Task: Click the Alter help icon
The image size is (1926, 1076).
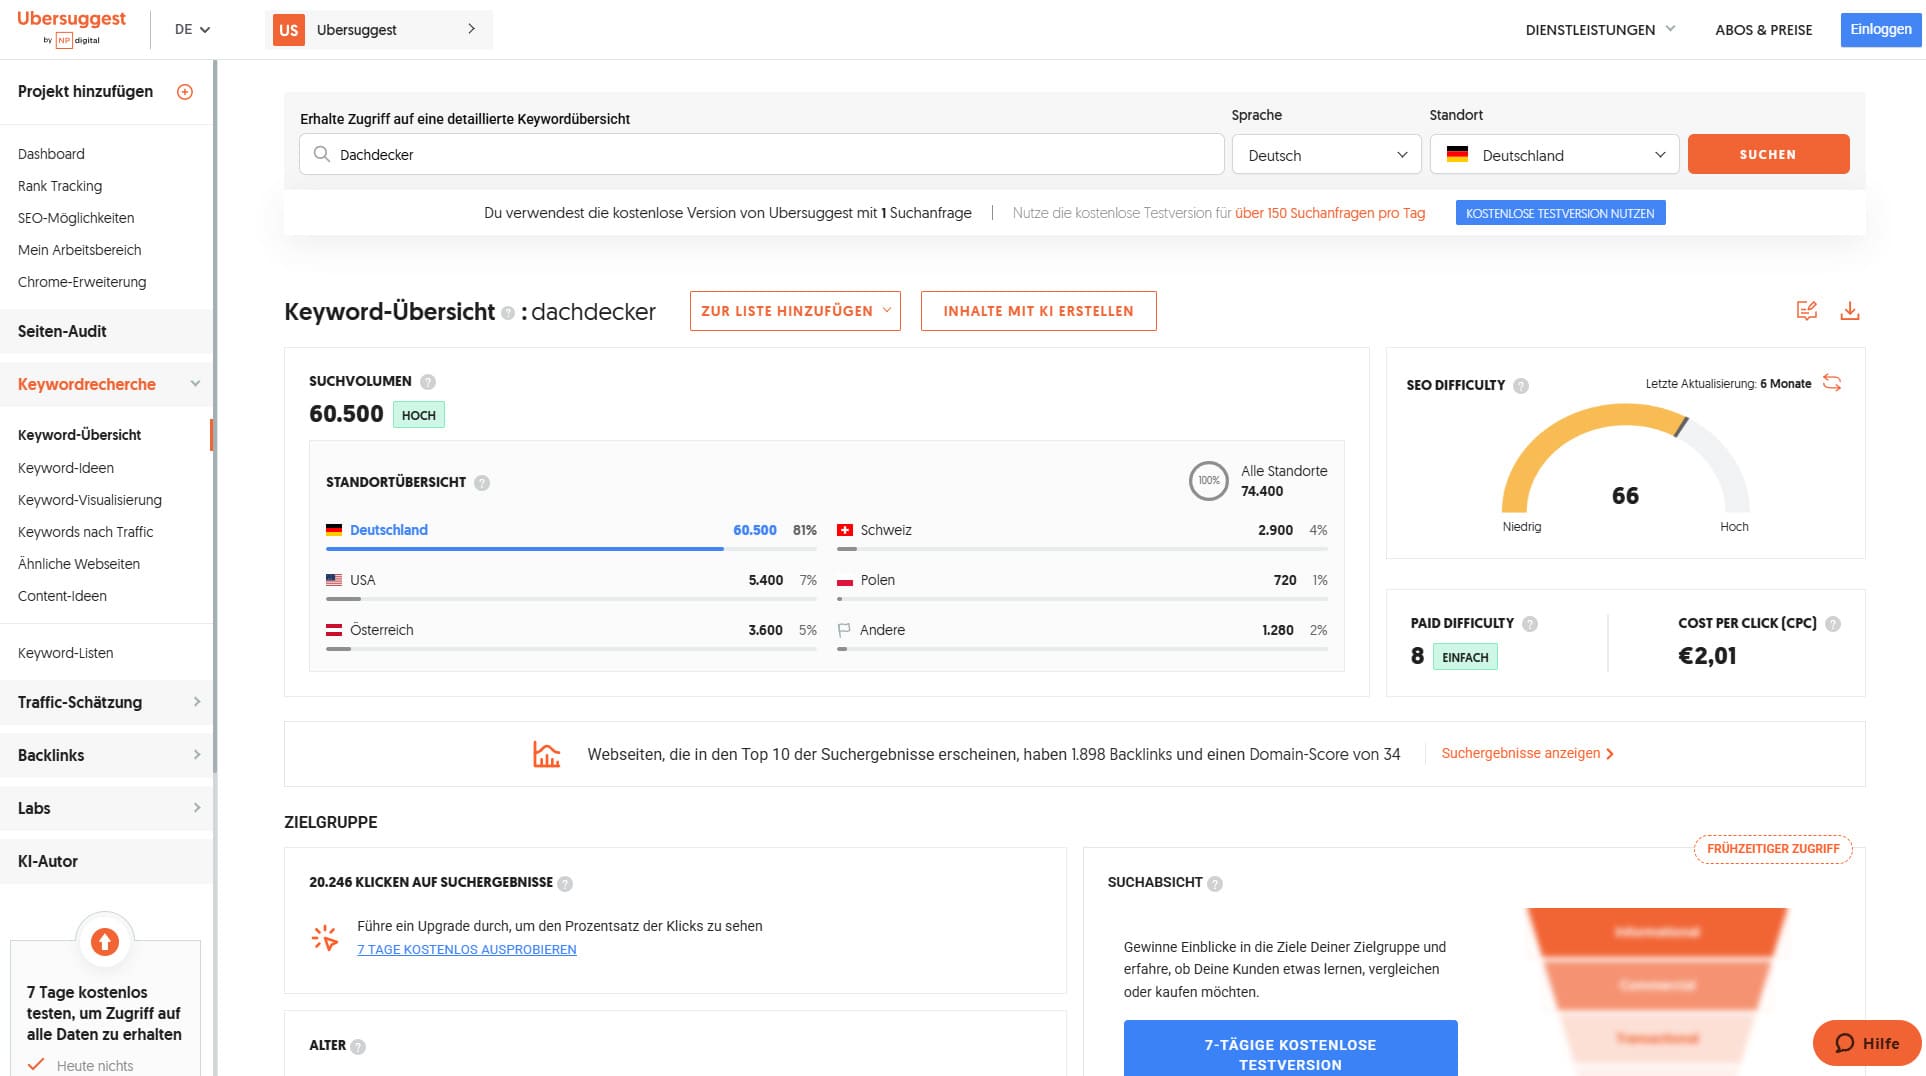Action: pos(358,1047)
